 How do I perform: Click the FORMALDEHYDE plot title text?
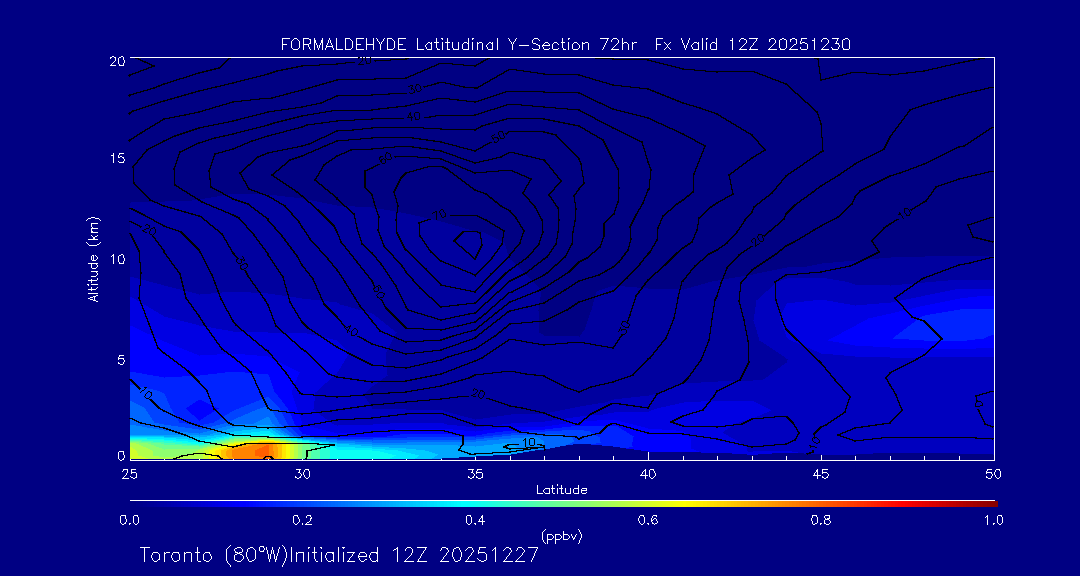click(x=565, y=44)
